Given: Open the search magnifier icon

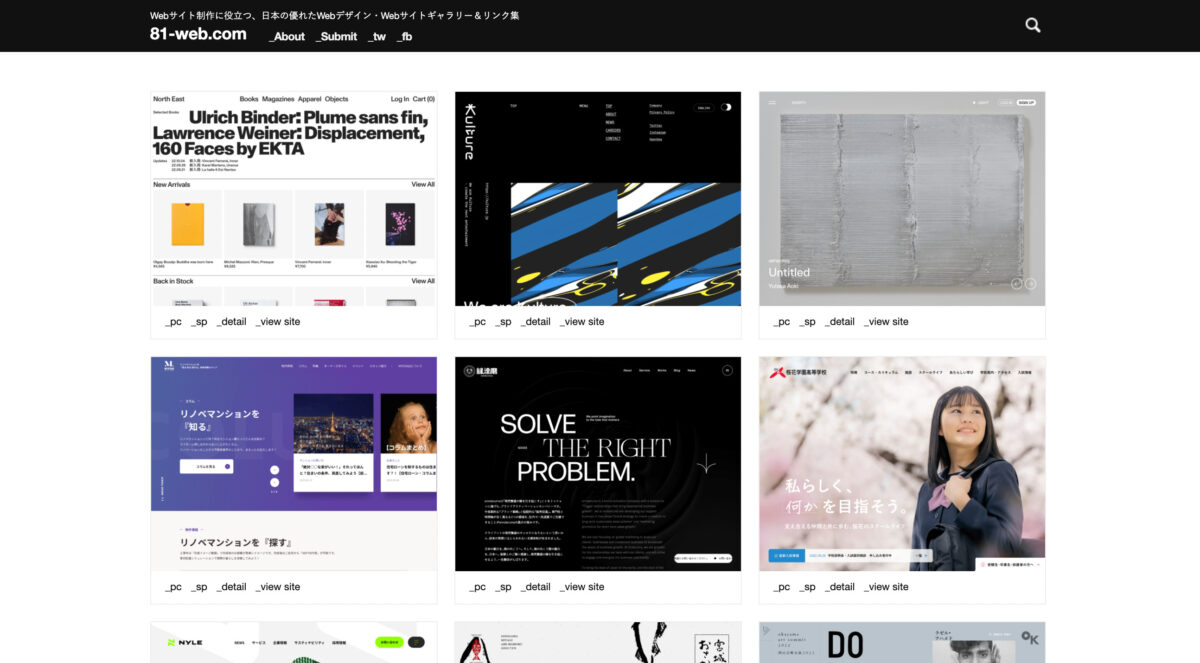Looking at the screenshot, I should pos(1033,25).
